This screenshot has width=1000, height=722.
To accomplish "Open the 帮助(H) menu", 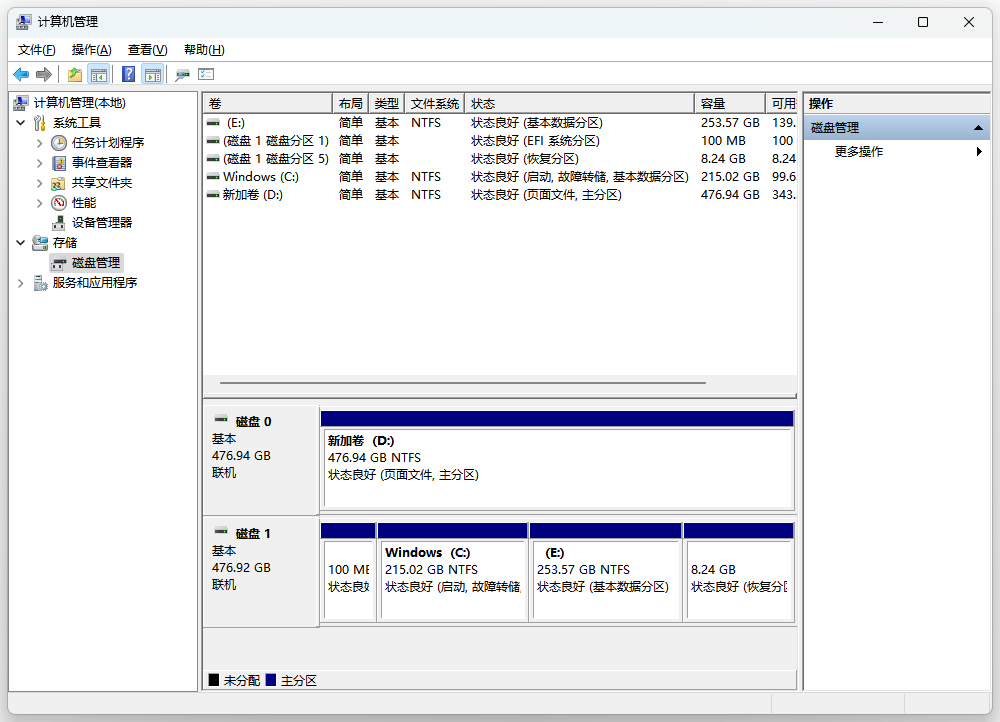I will tap(204, 50).
